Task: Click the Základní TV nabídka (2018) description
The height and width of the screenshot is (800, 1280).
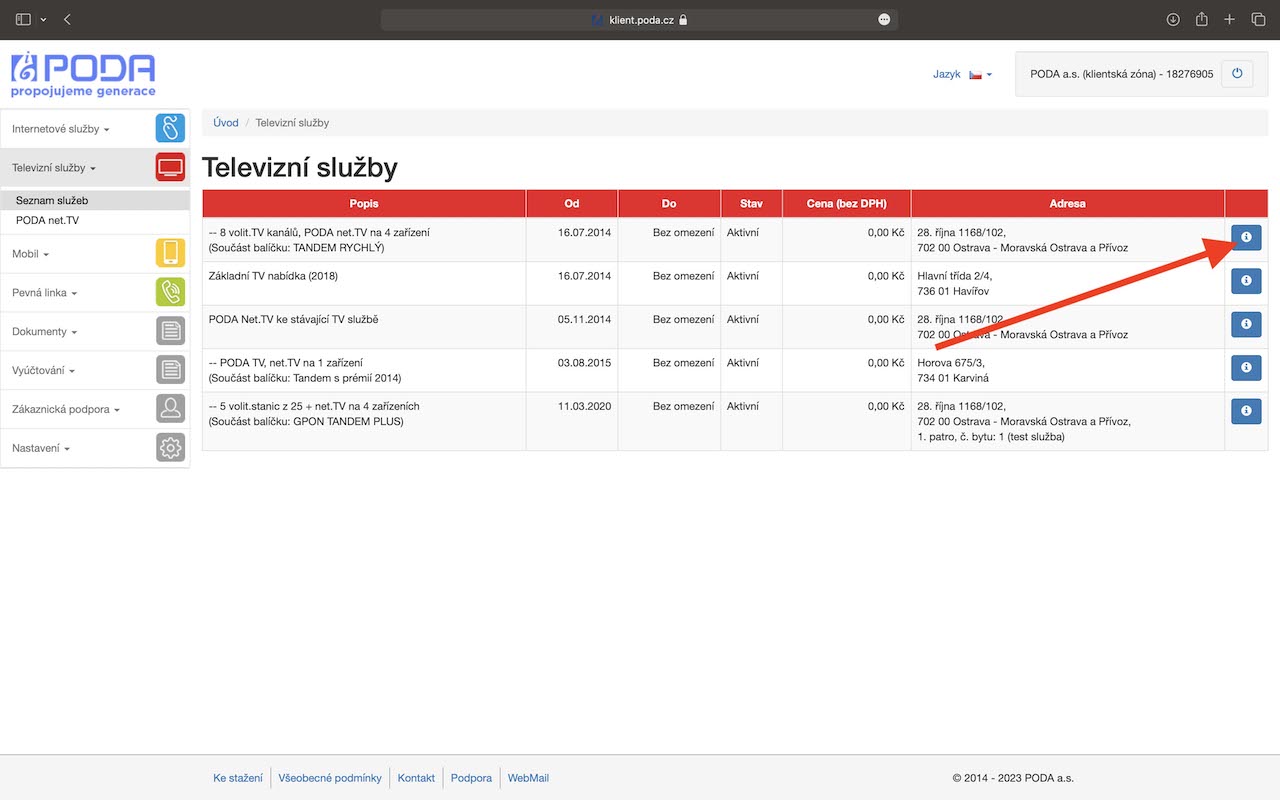Action: tap(273, 276)
